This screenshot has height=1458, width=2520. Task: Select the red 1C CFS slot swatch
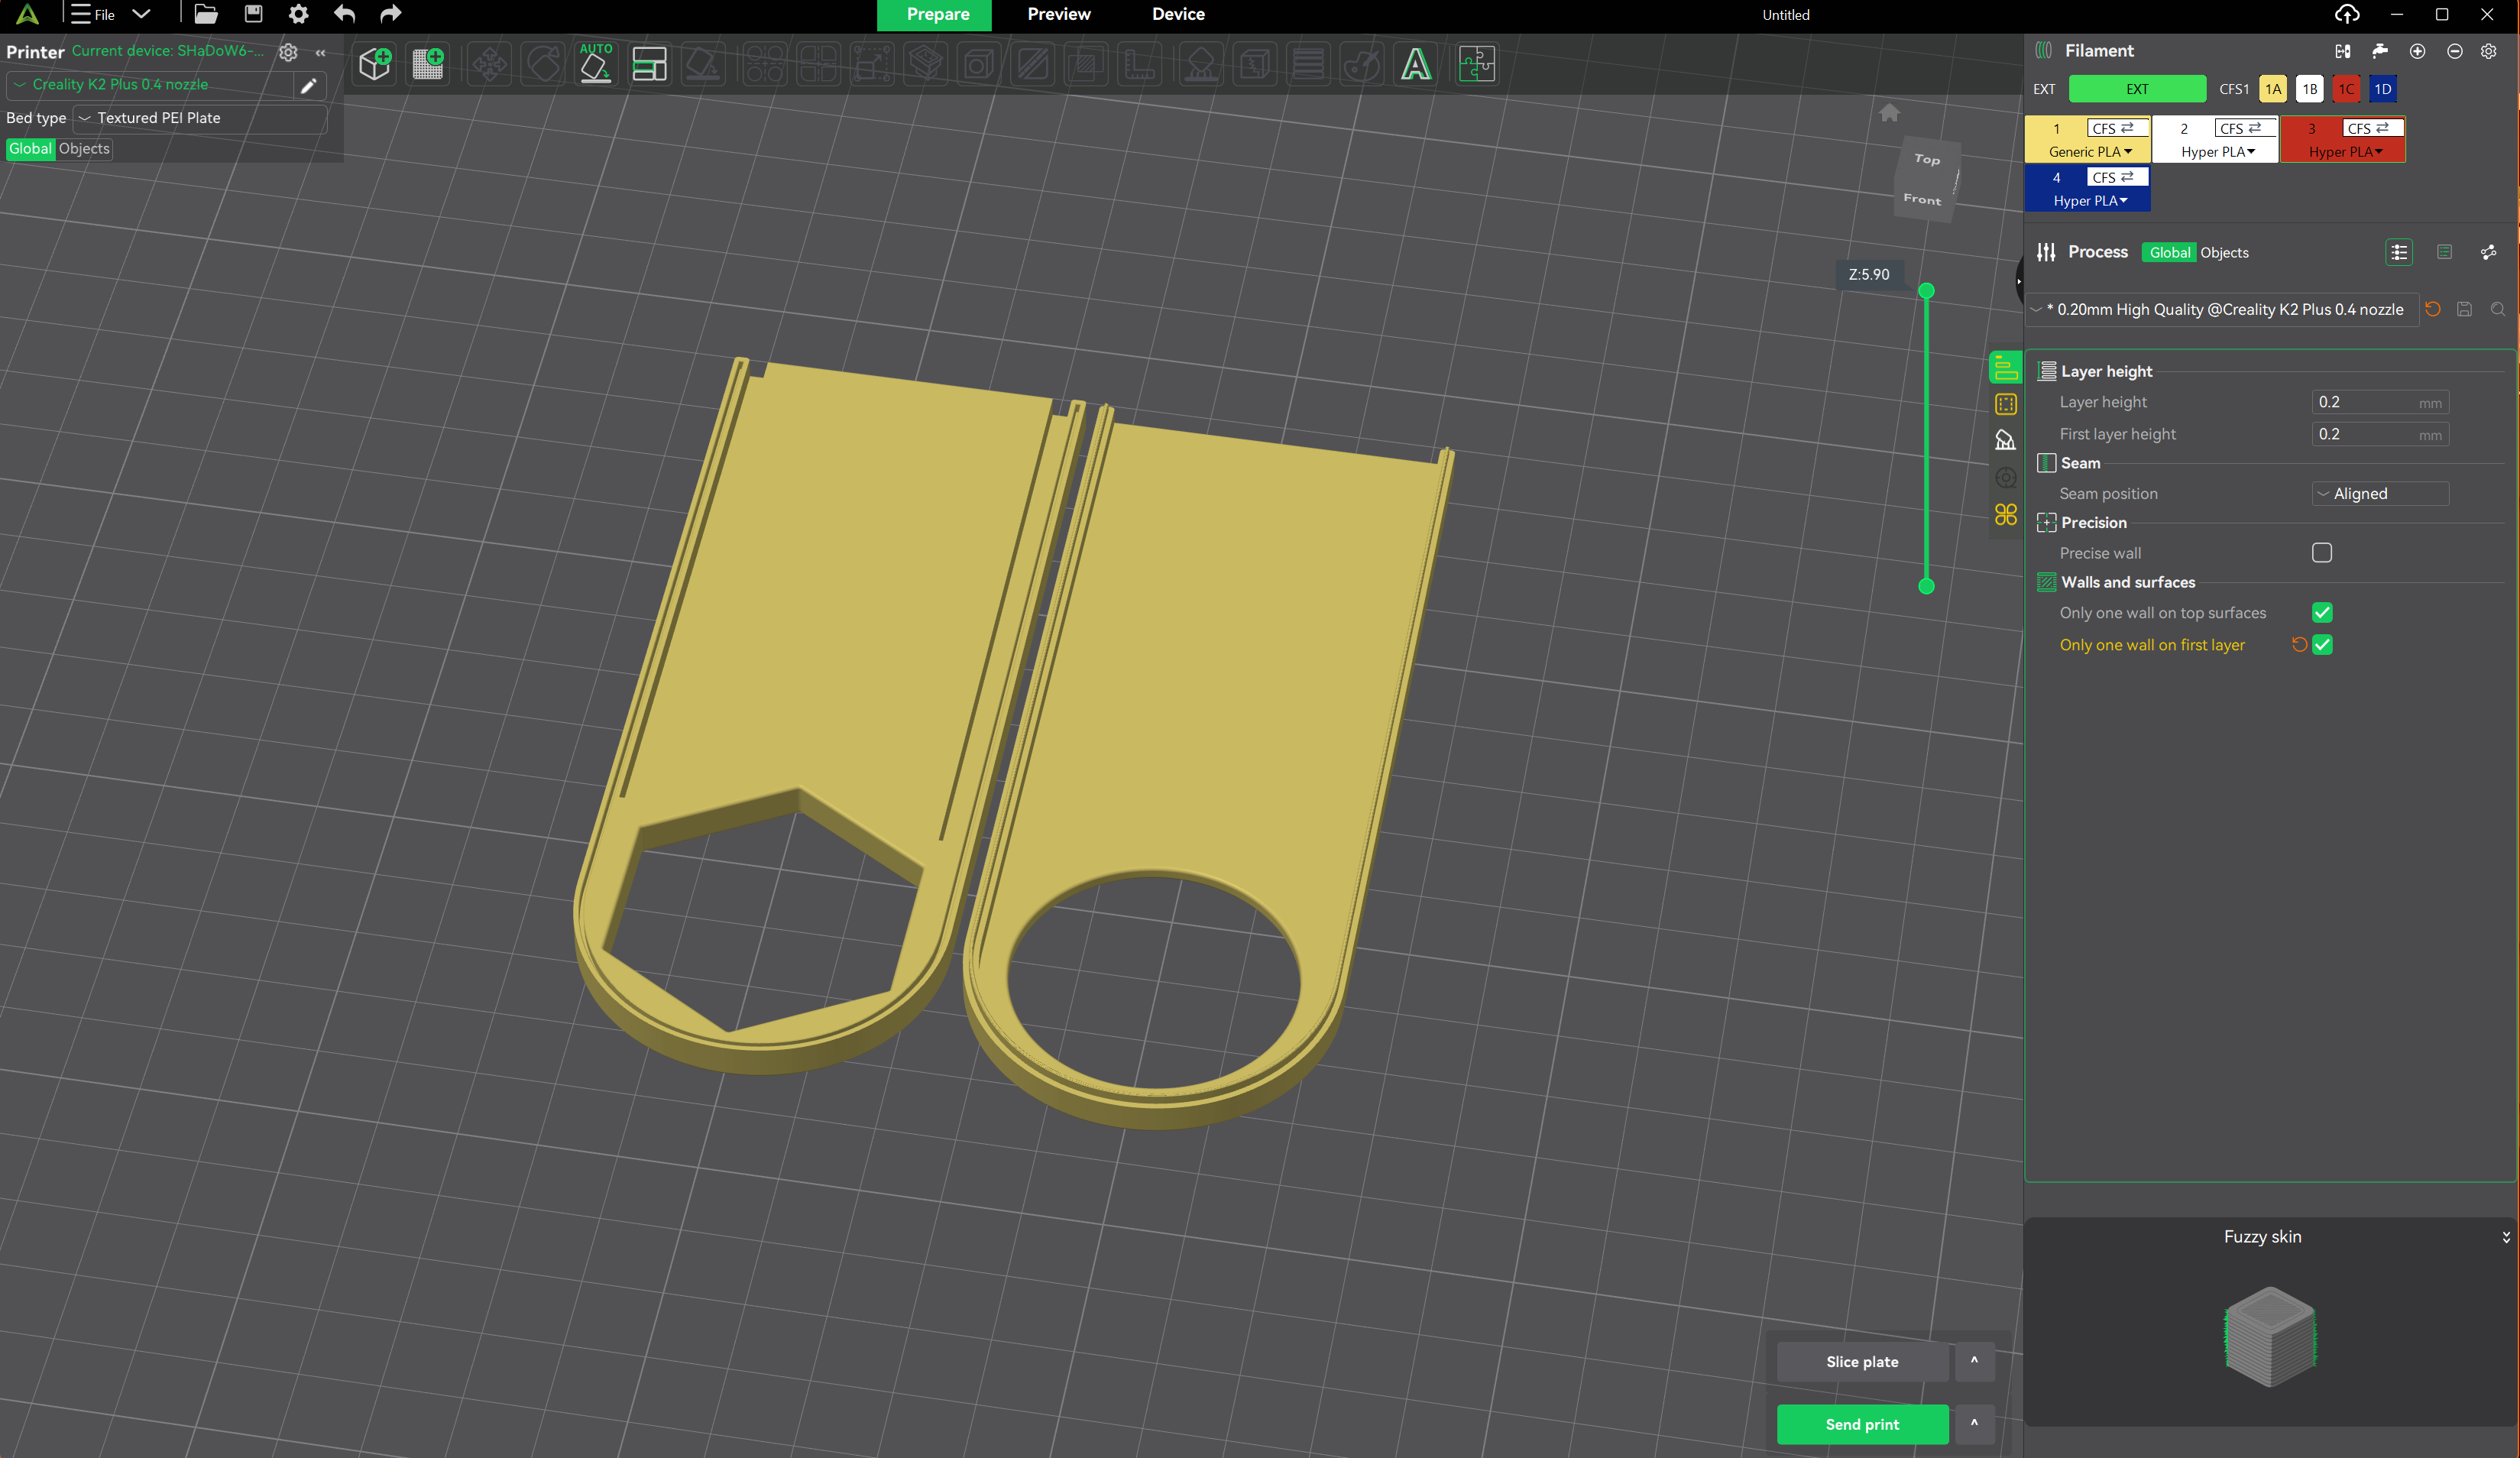pos(2346,89)
